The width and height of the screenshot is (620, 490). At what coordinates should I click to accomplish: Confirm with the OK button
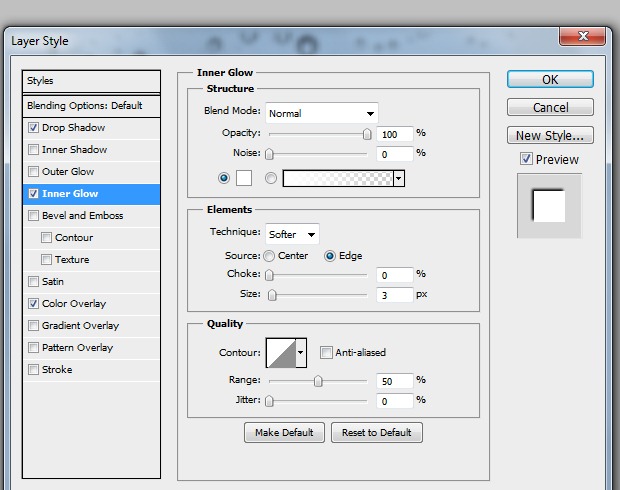[550, 79]
